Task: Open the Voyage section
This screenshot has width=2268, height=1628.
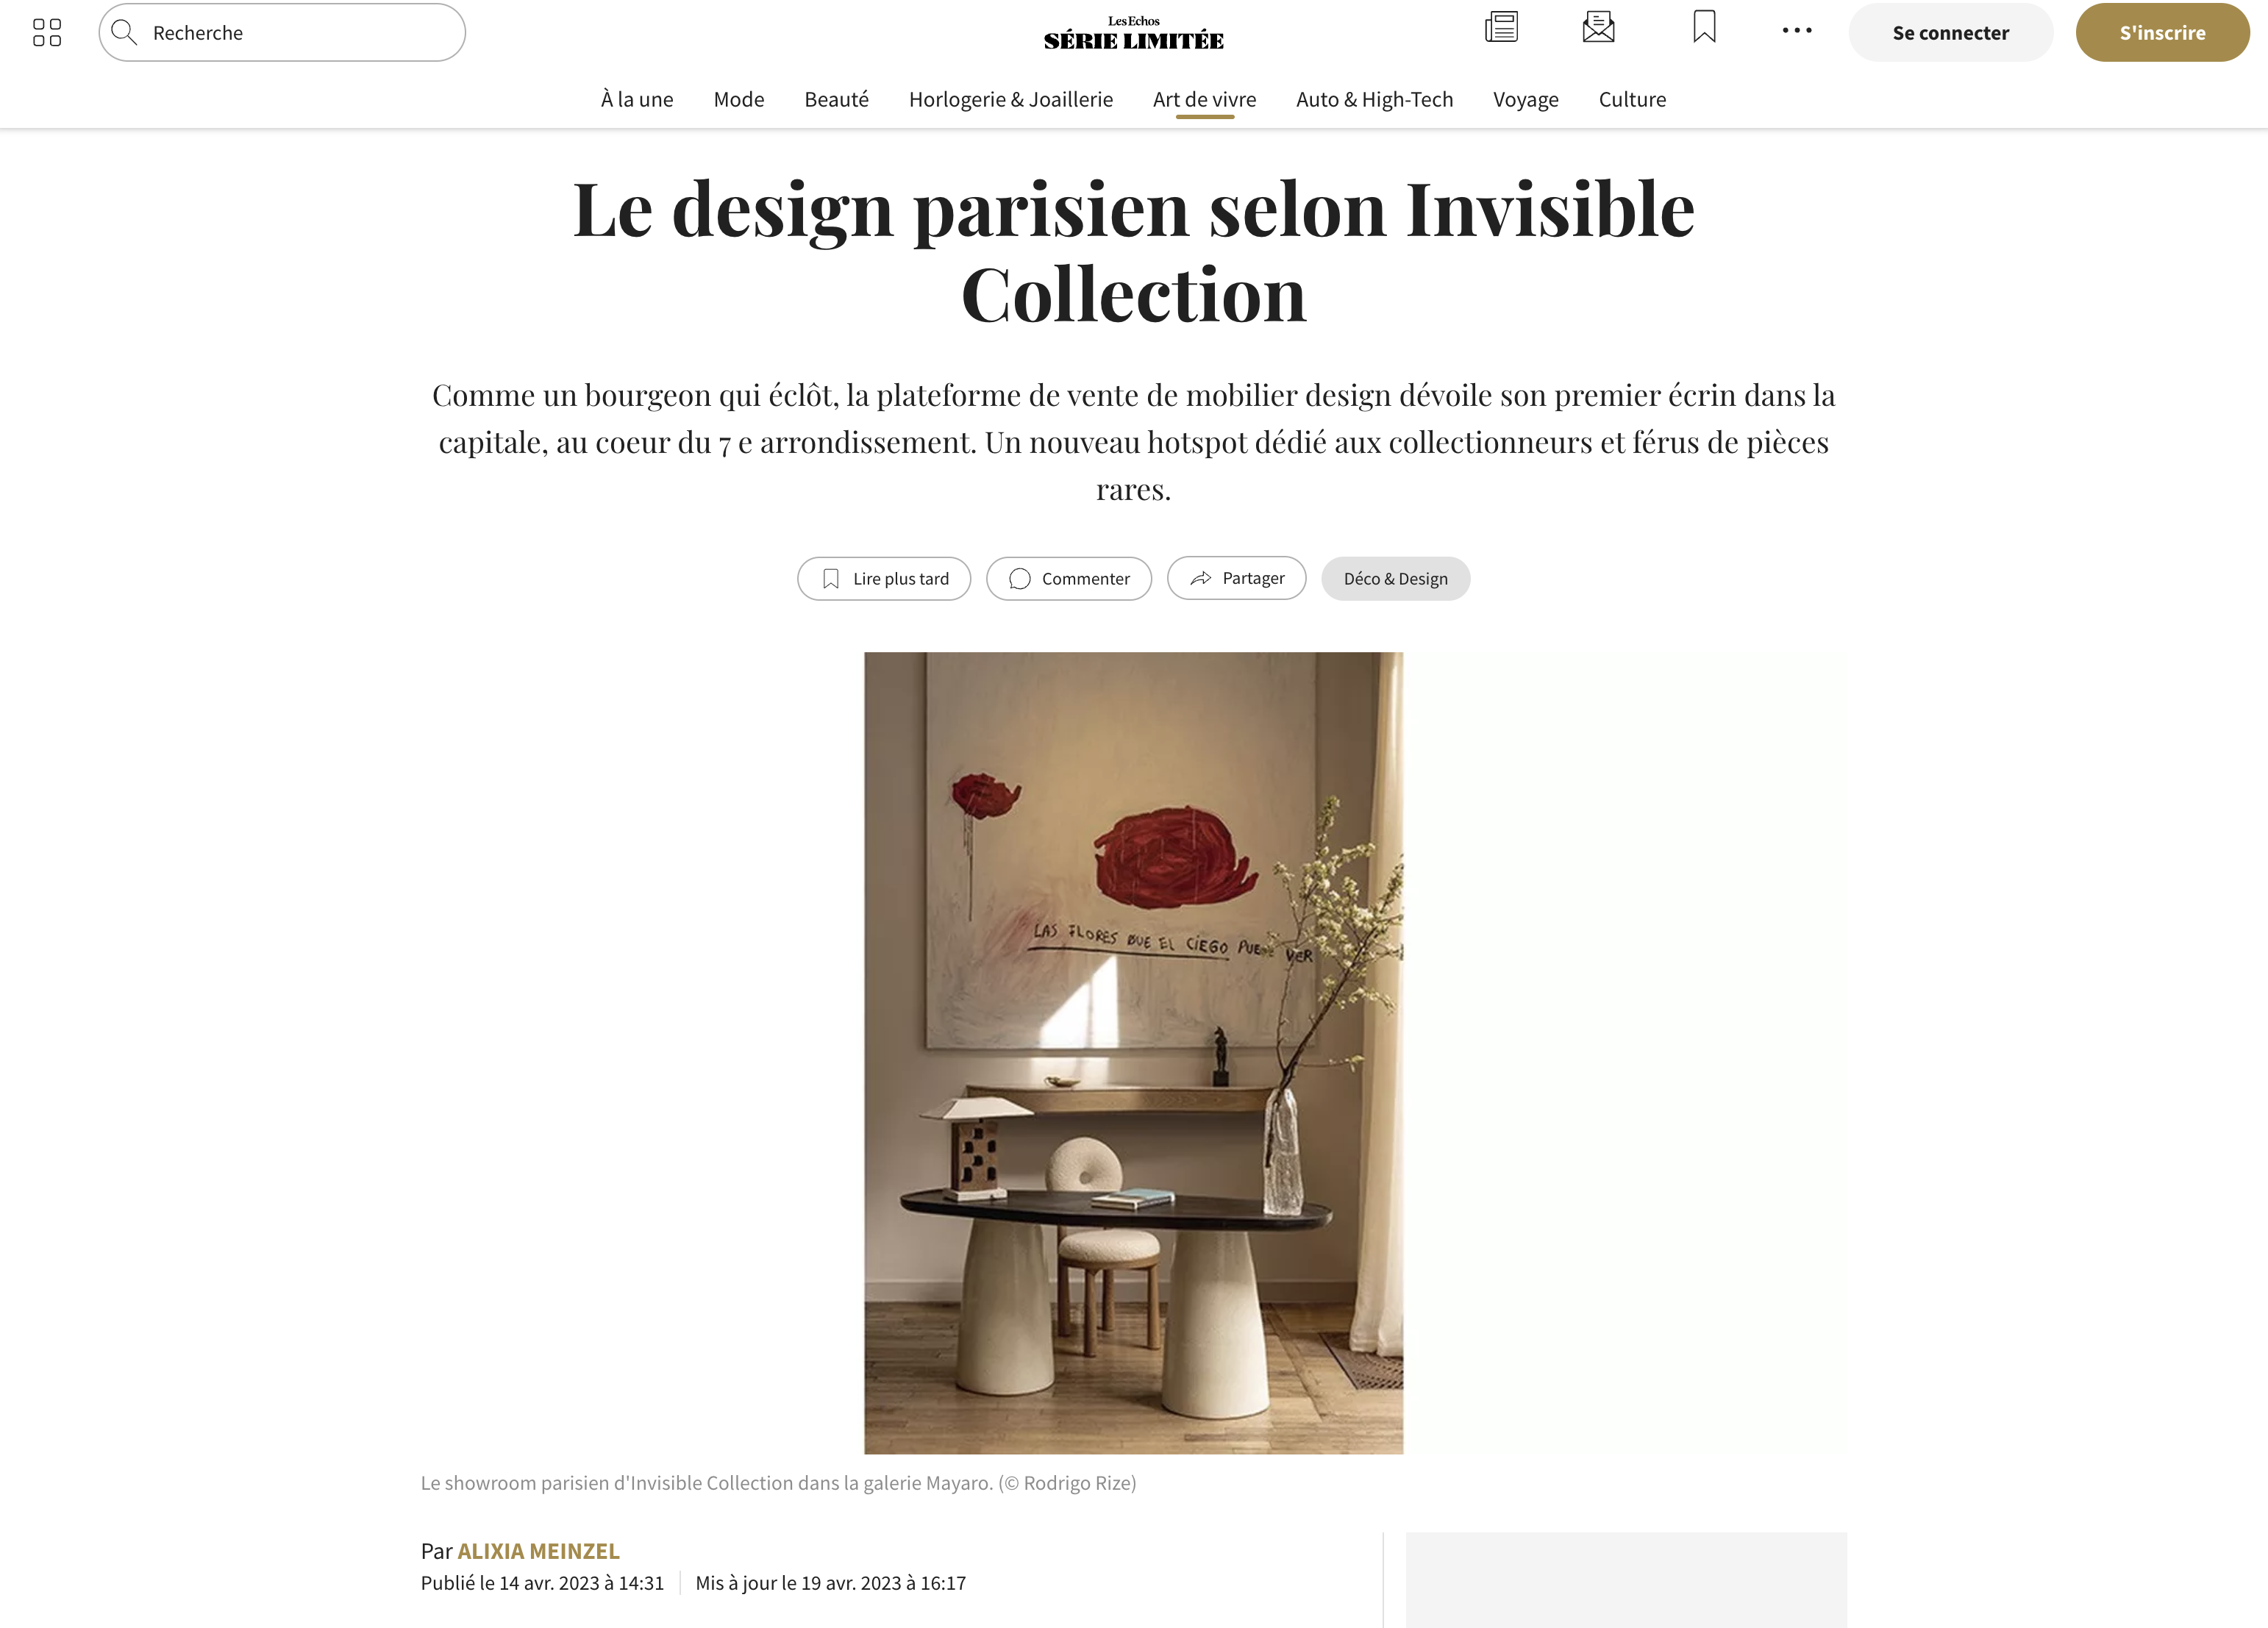Action: point(1525,100)
